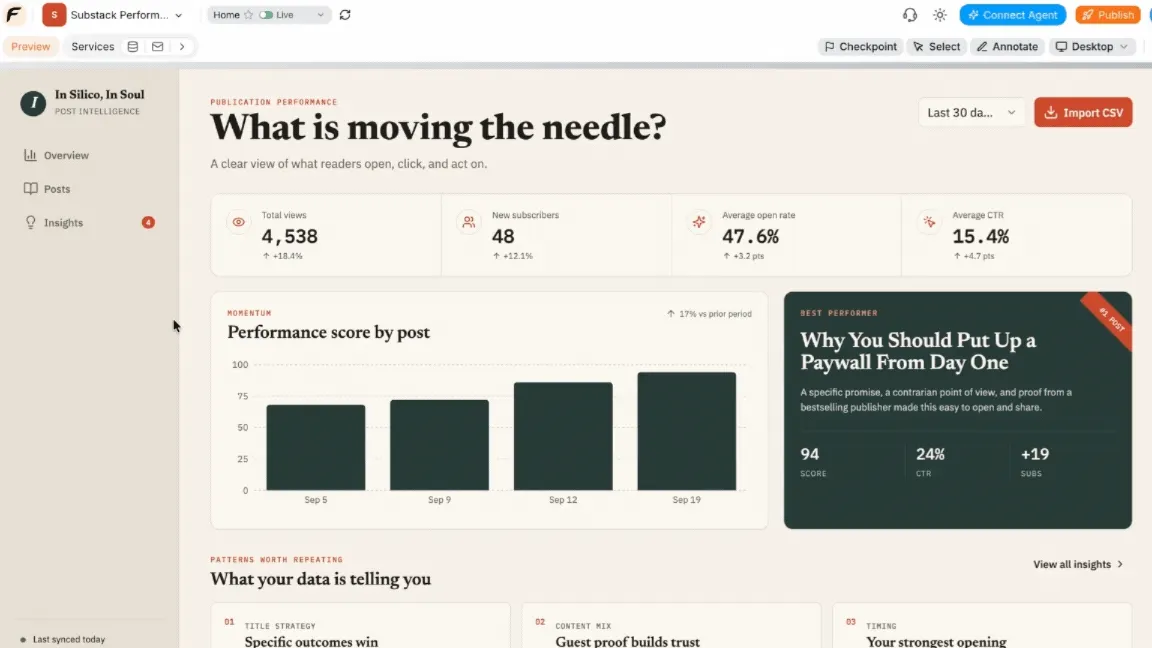Image resolution: width=1152 pixels, height=648 pixels.
Task: Go to Insights in the sidebar
Action: (x=63, y=223)
